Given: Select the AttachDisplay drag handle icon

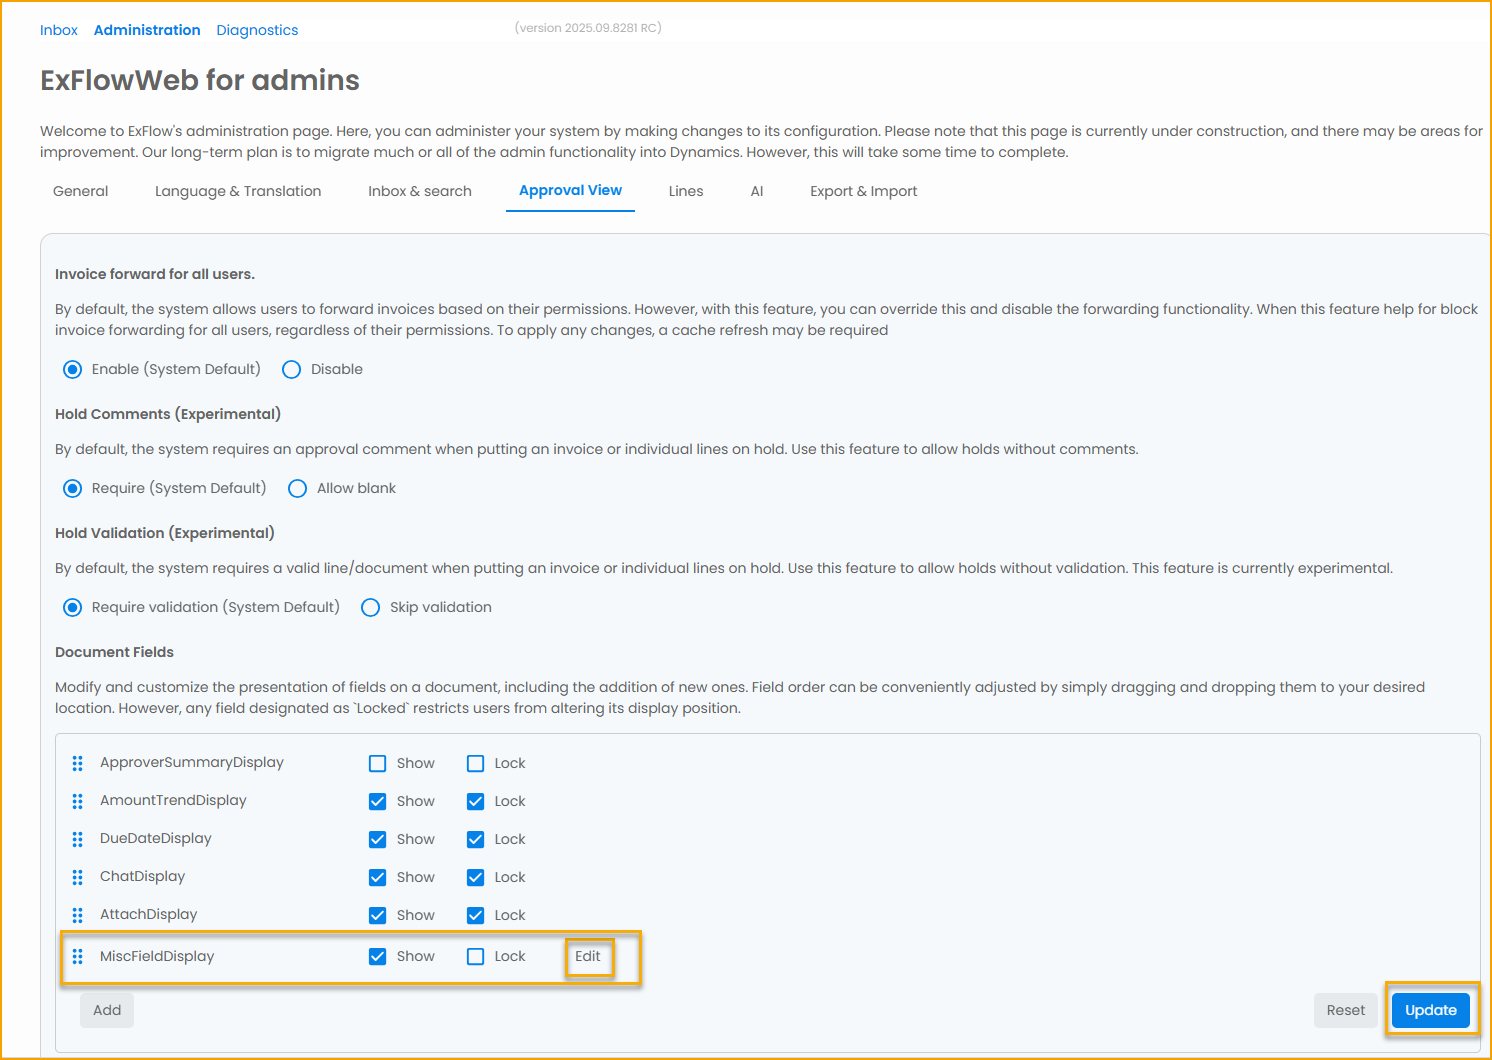Looking at the screenshot, I should coord(77,914).
